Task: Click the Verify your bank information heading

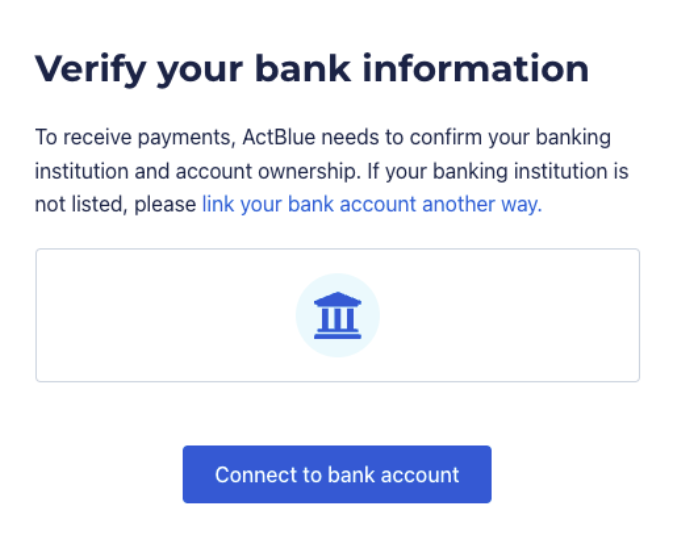Action: pyautogui.click(x=311, y=69)
